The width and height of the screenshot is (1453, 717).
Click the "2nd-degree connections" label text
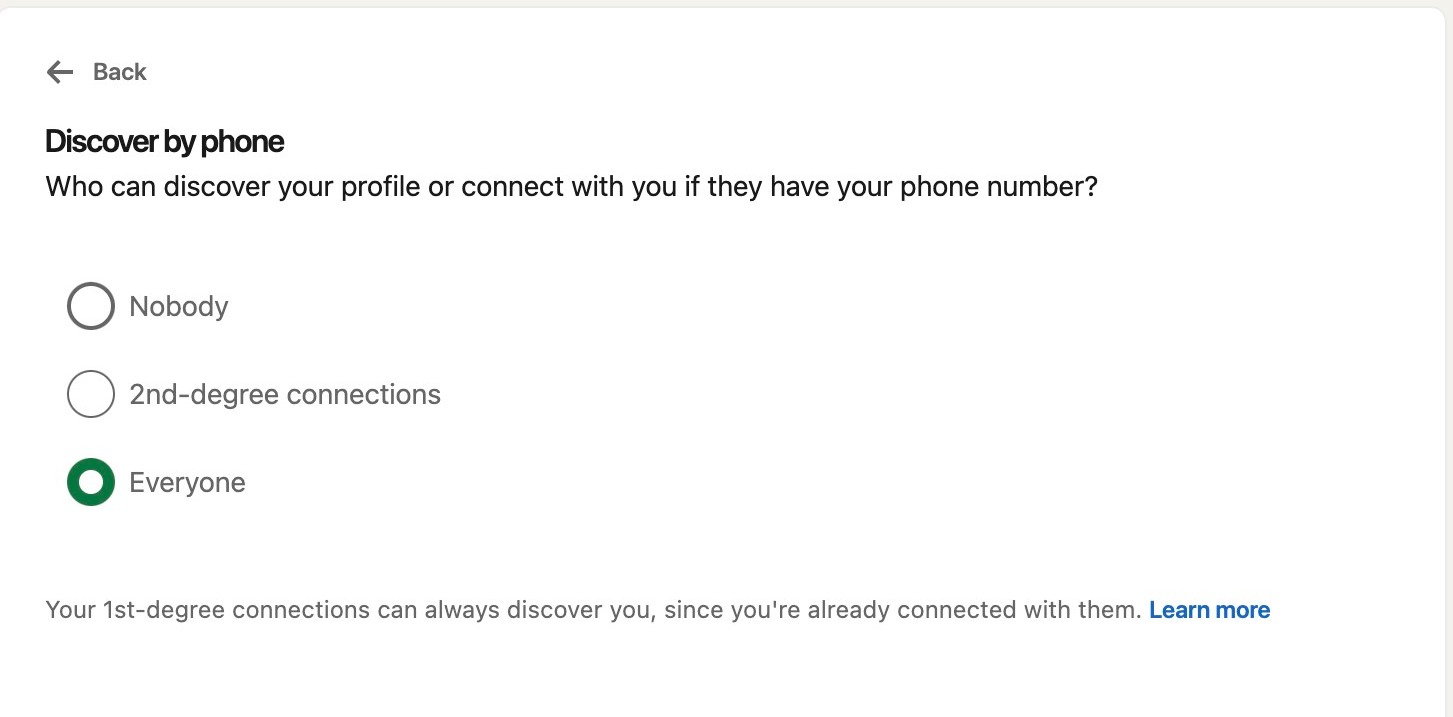coord(285,394)
